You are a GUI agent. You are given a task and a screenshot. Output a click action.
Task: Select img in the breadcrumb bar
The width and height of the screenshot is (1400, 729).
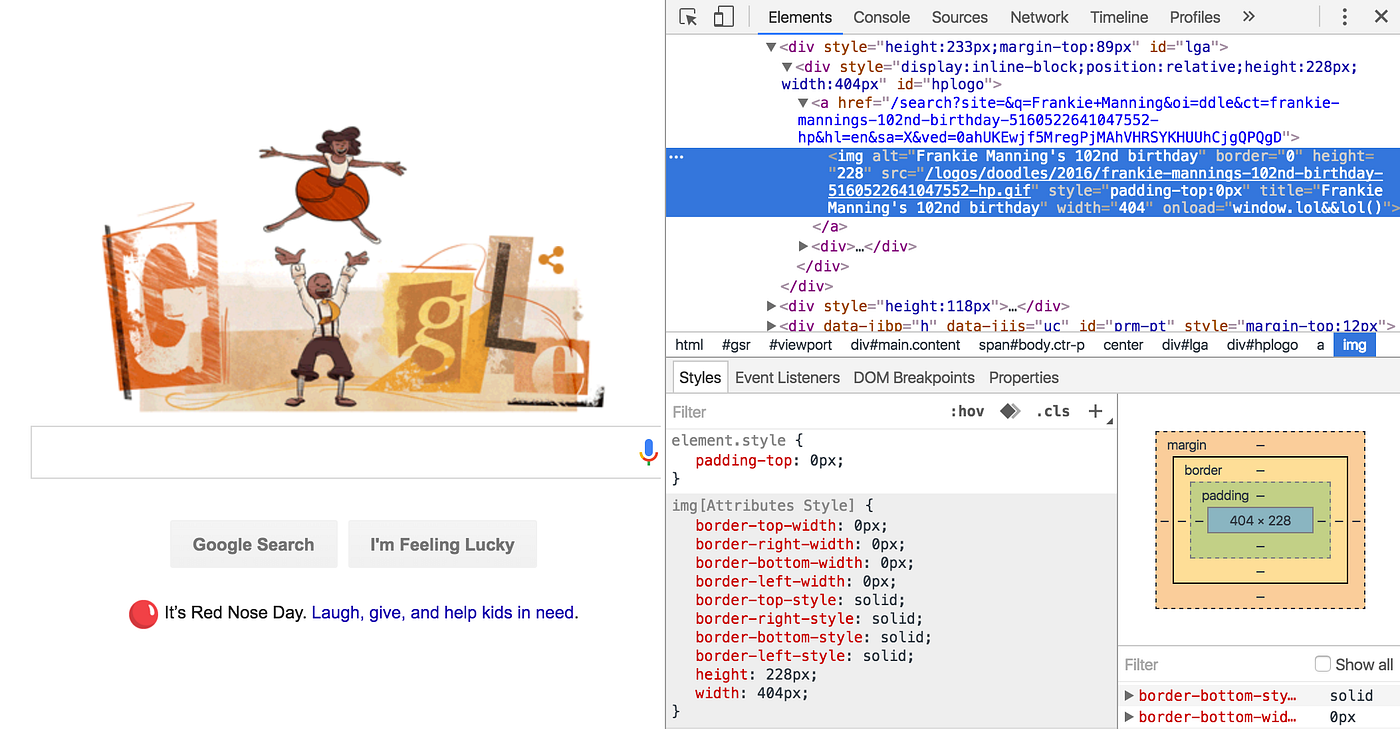1354,345
